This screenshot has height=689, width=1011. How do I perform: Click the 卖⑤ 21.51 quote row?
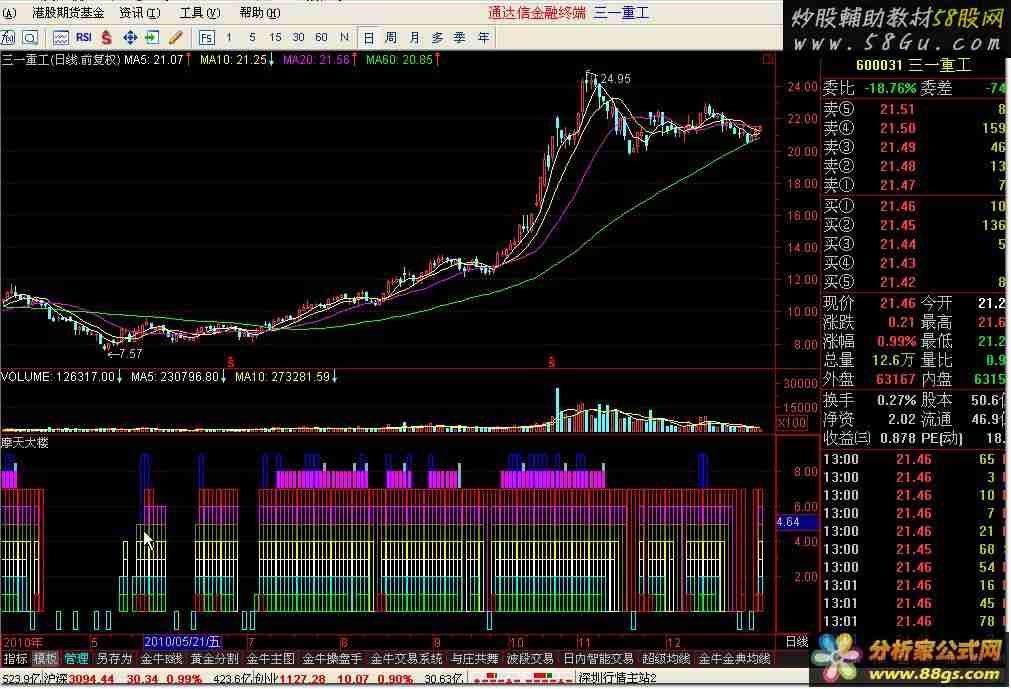coord(914,109)
